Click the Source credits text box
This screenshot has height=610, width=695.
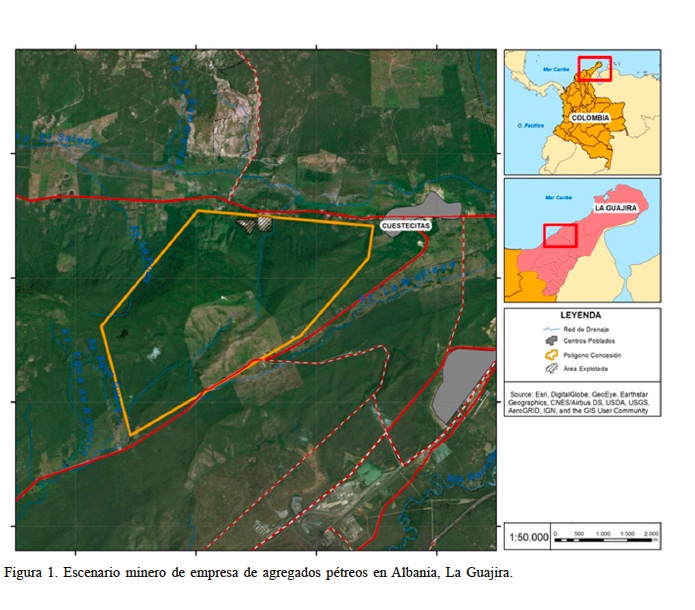pos(581,402)
